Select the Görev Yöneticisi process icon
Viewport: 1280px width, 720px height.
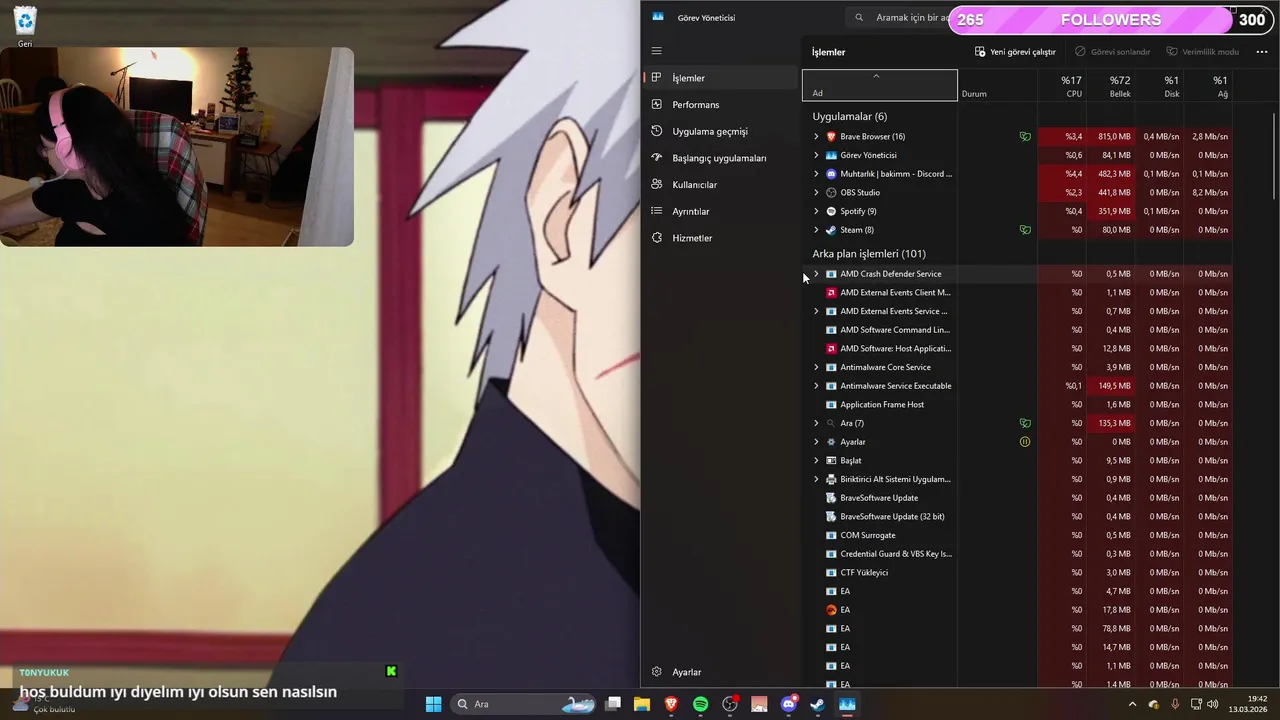click(830, 155)
